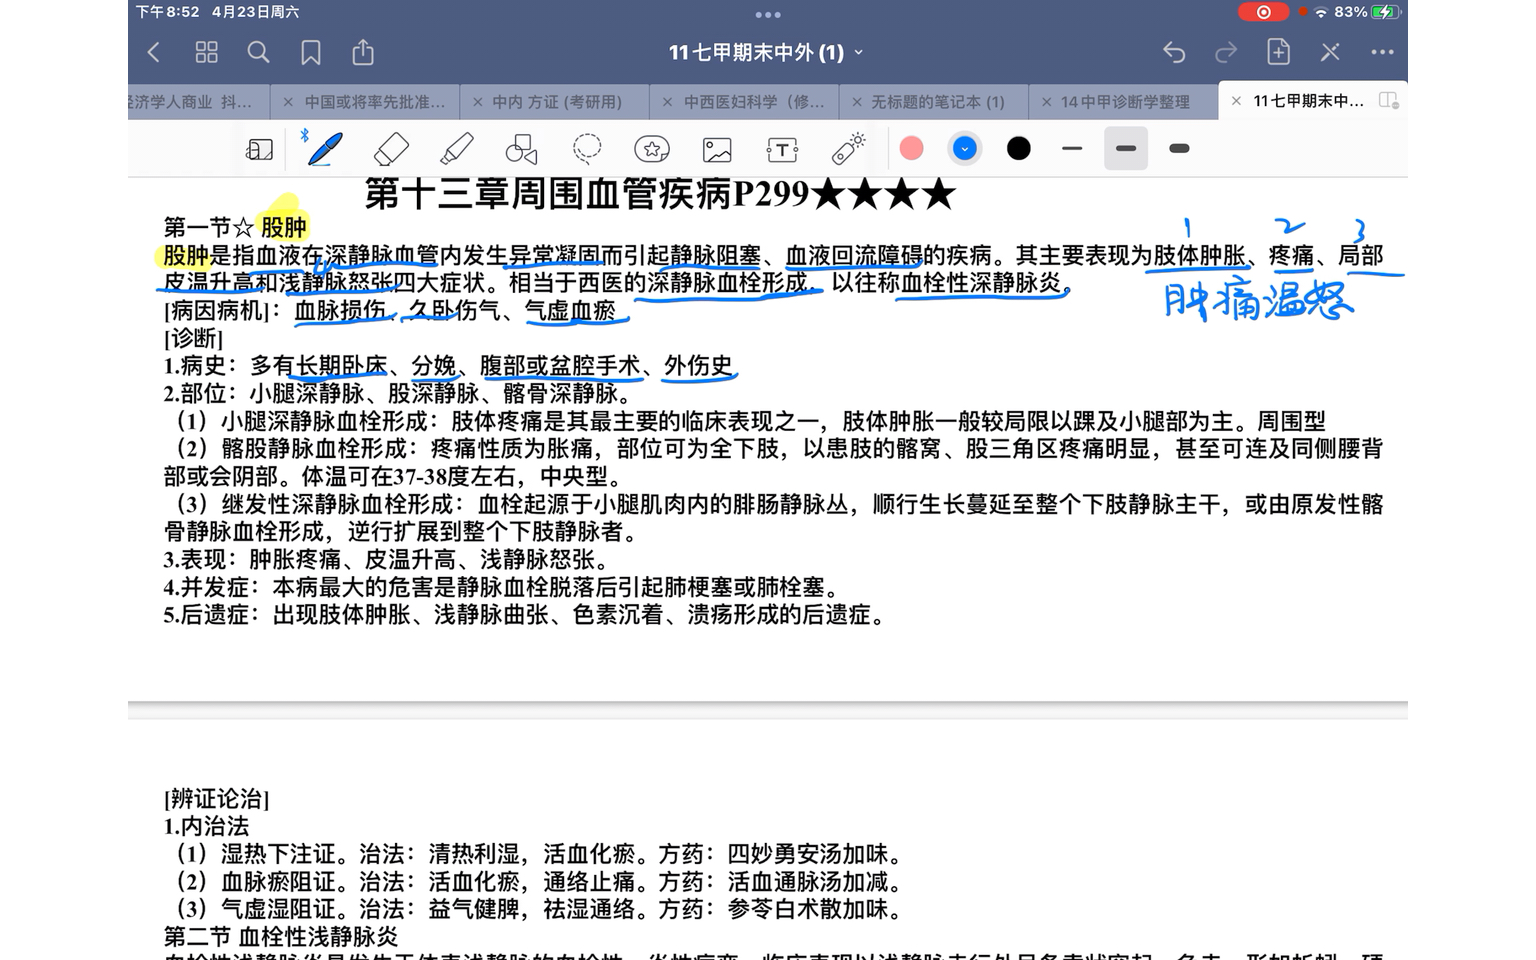Select the medium stroke width
The image size is (1536, 960).
coord(1126,149)
